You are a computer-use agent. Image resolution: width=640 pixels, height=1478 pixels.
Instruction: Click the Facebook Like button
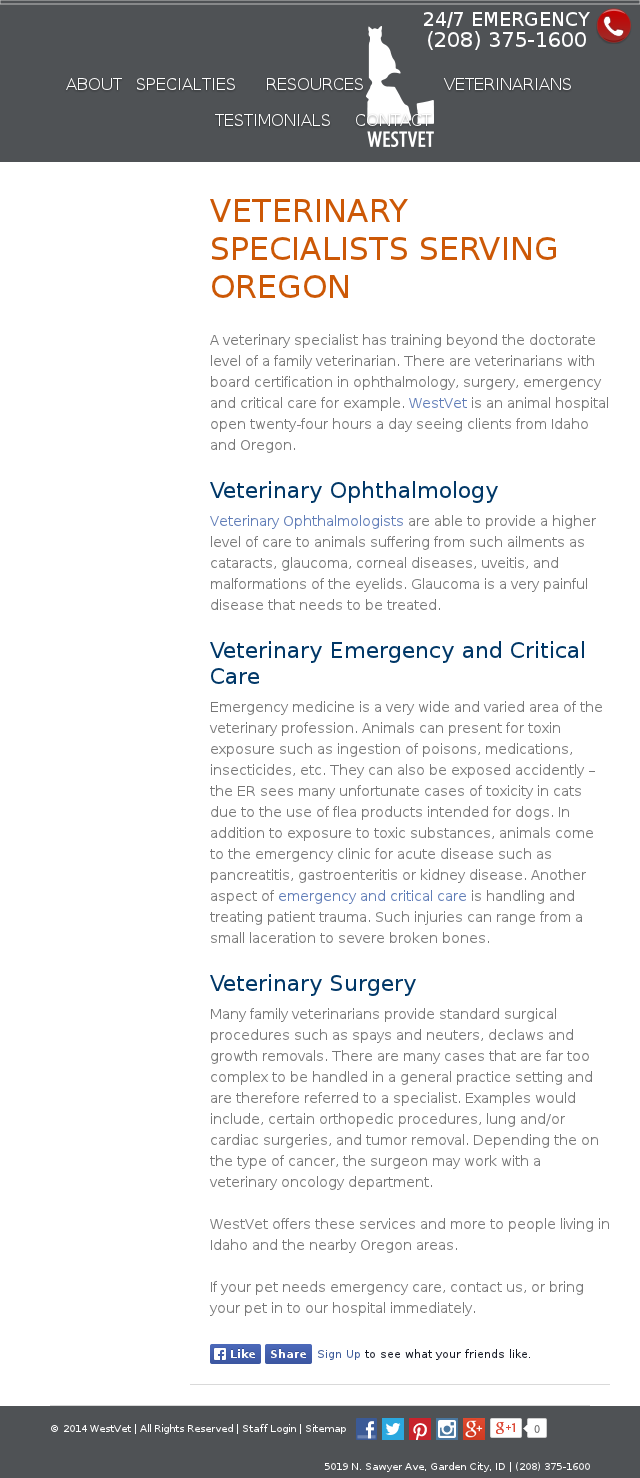pyautogui.click(x=235, y=1354)
